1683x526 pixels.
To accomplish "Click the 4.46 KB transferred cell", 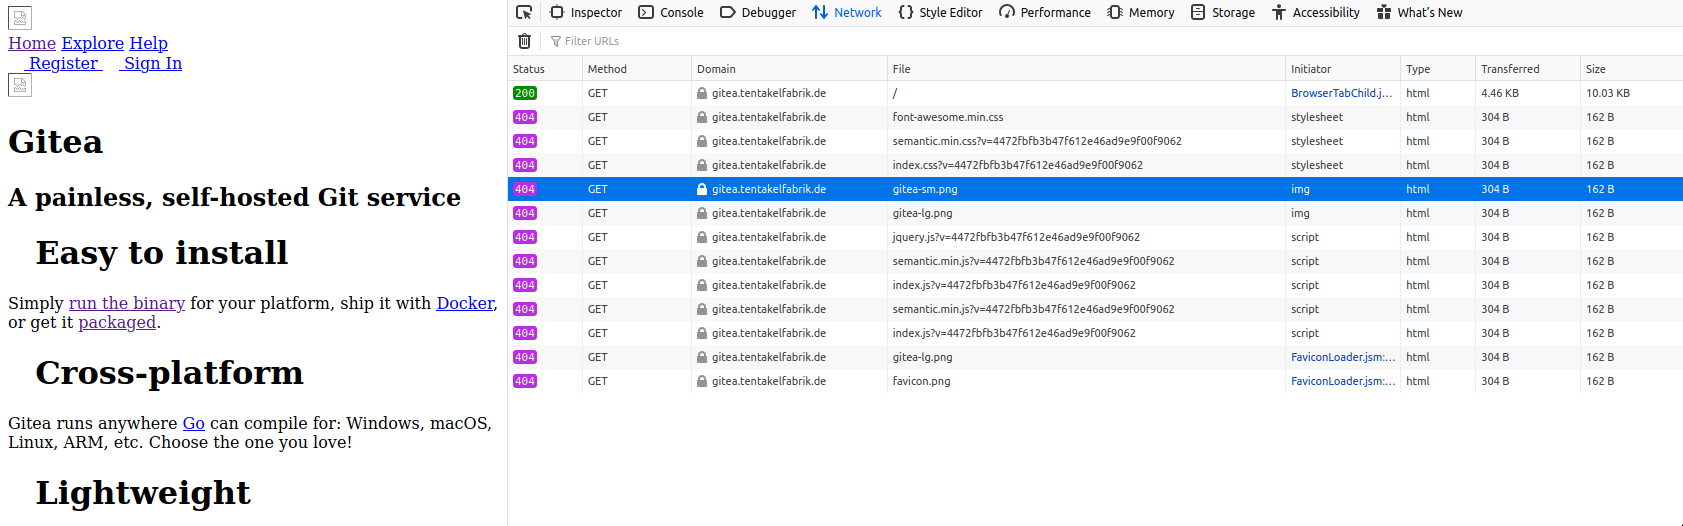I will click(1500, 93).
